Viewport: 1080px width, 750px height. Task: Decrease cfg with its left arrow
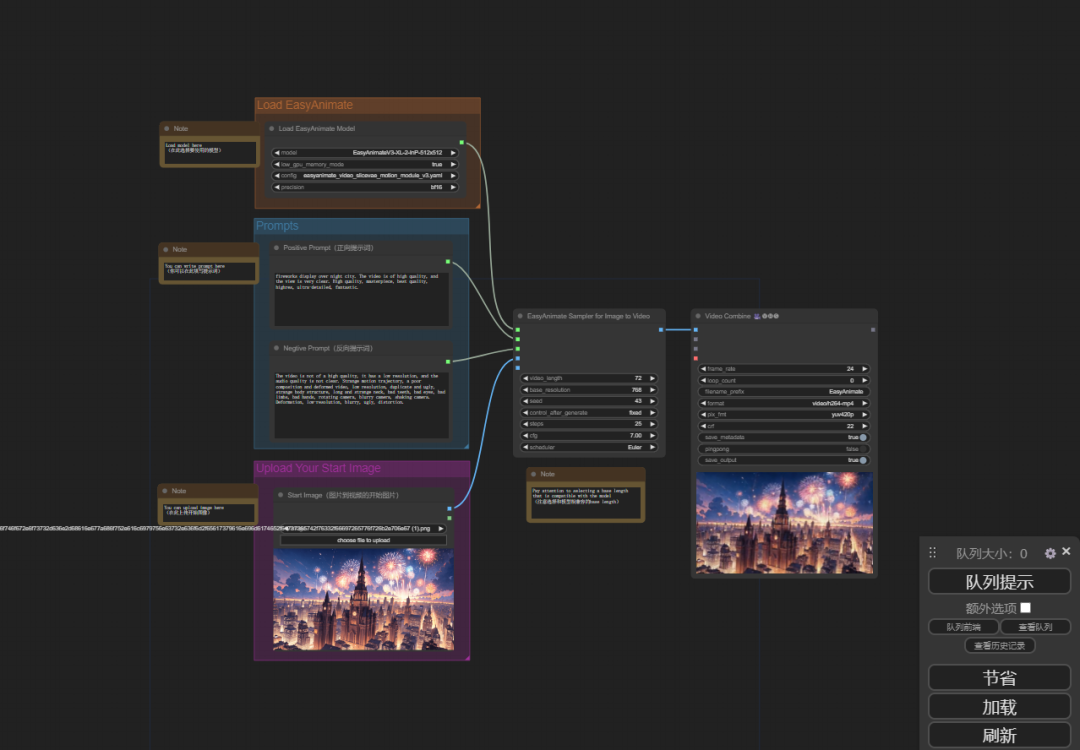(526, 435)
